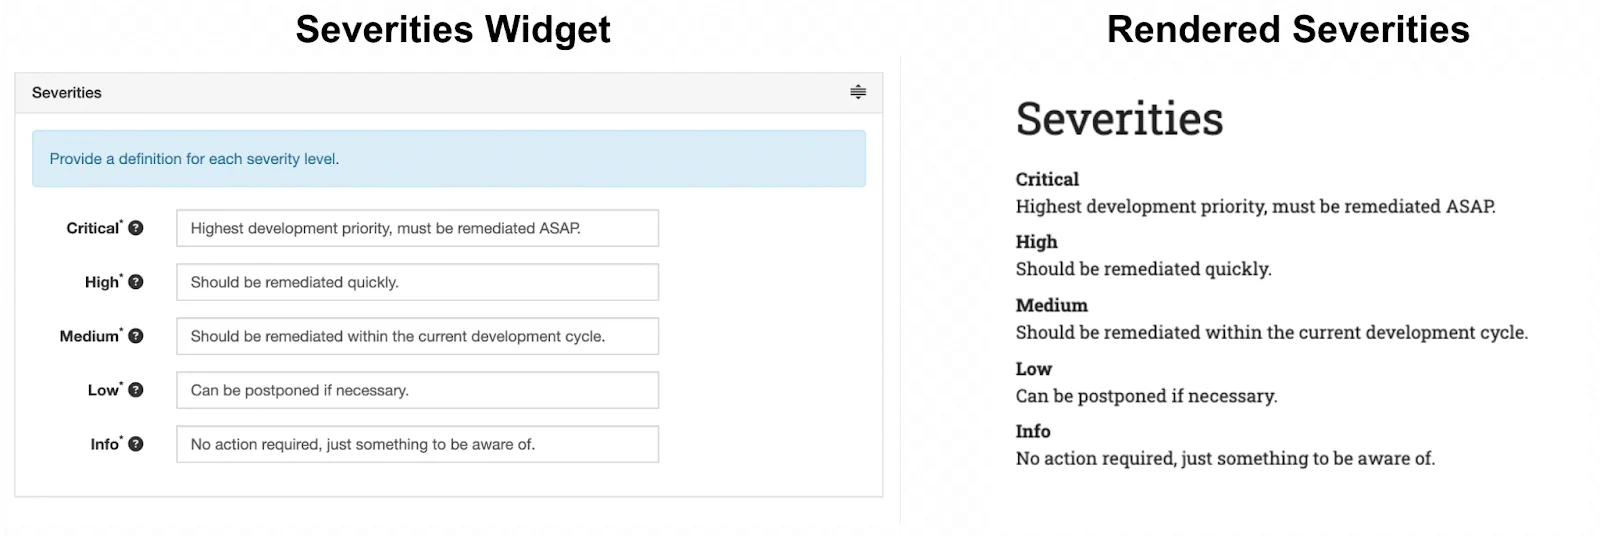Click the blue severity definition hint banner

point(448,159)
